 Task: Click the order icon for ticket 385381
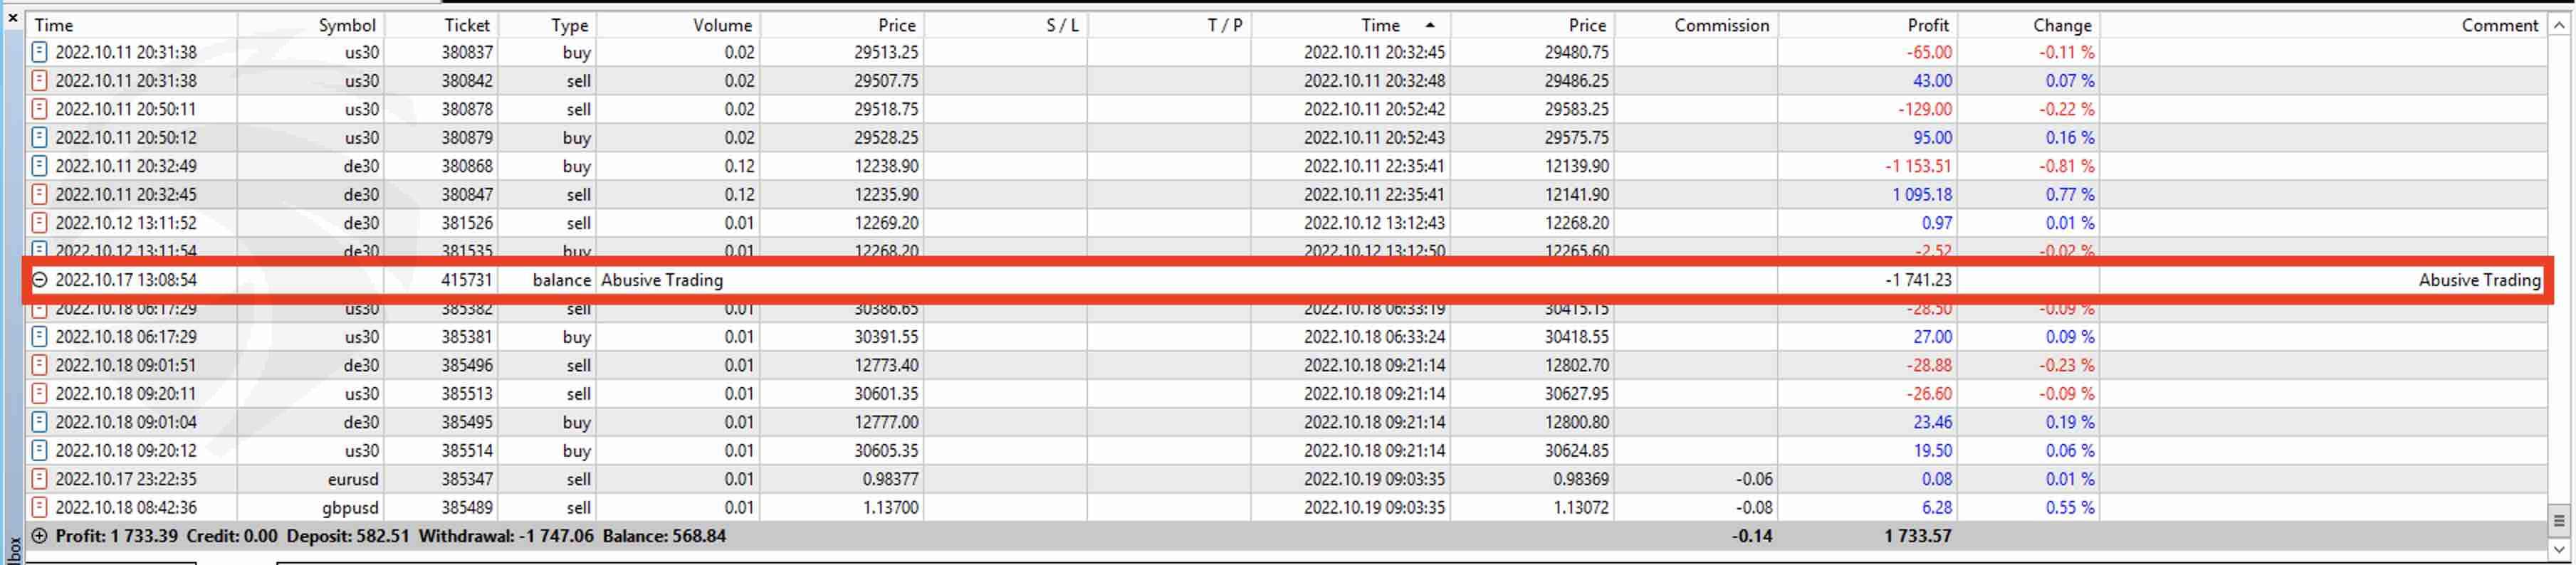(x=39, y=337)
